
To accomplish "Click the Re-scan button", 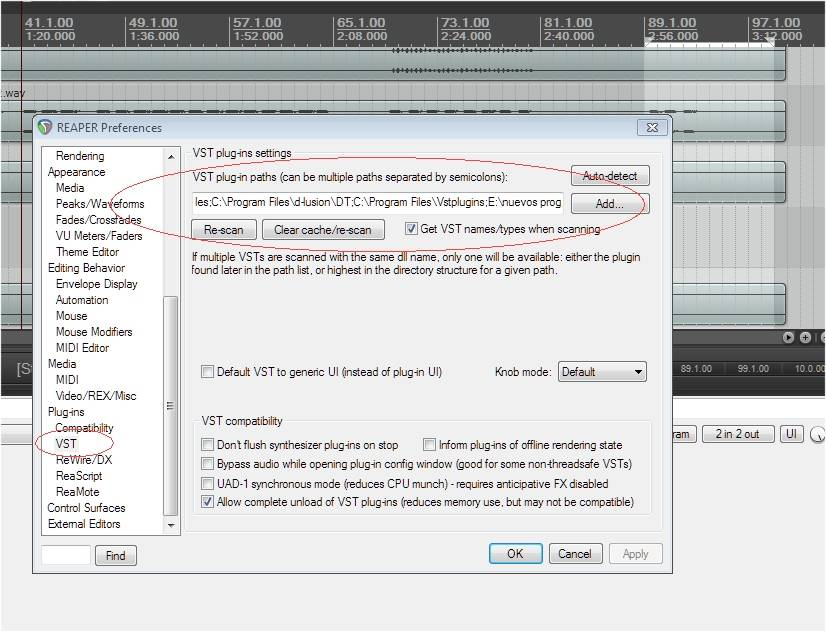I will click(x=223, y=230).
